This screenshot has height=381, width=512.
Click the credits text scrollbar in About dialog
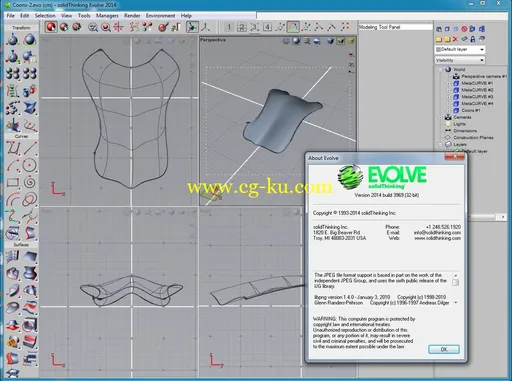(455, 289)
